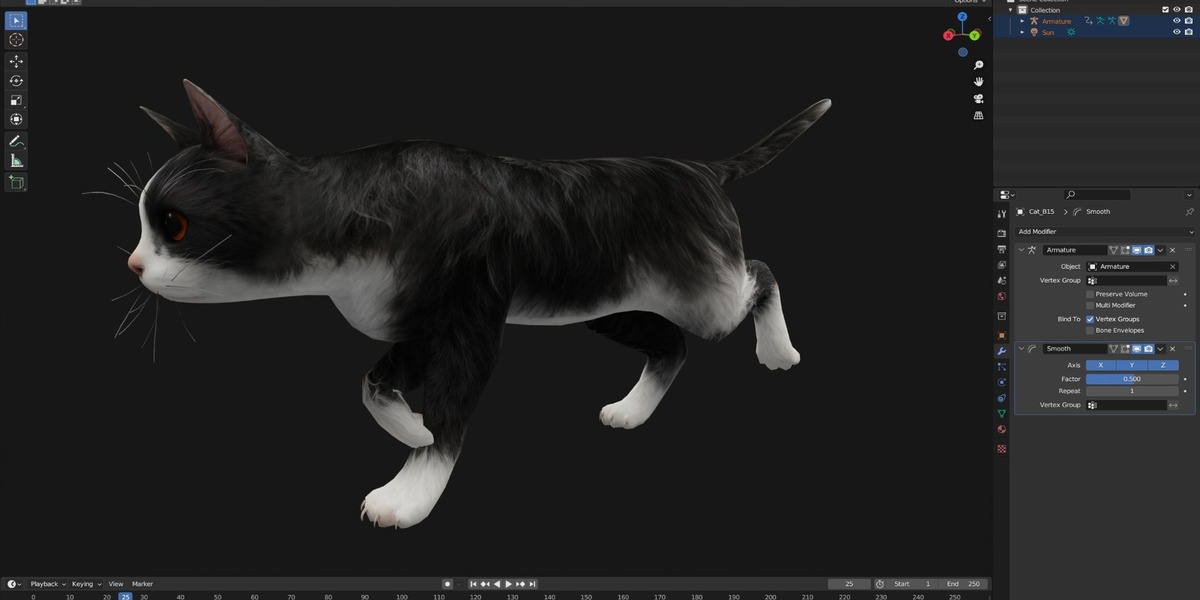Activate the Add Cube tool
This screenshot has height=600, width=1200.
pyautogui.click(x=16, y=182)
